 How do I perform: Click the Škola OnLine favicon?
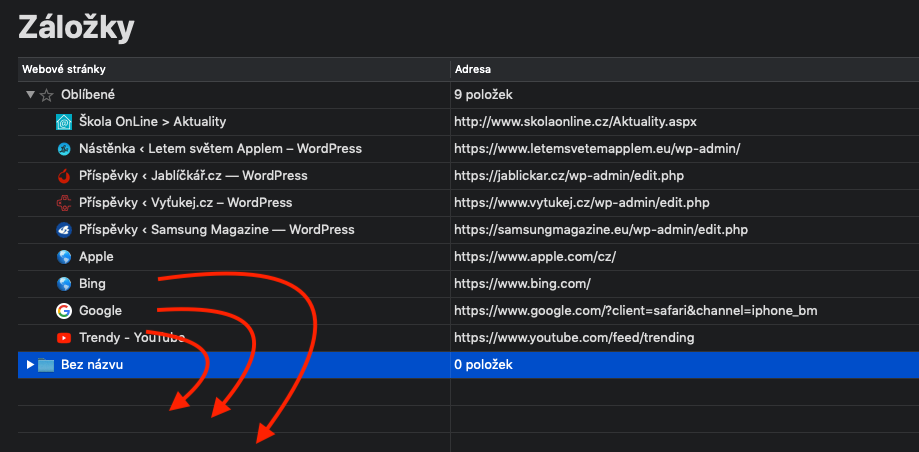pos(63,122)
